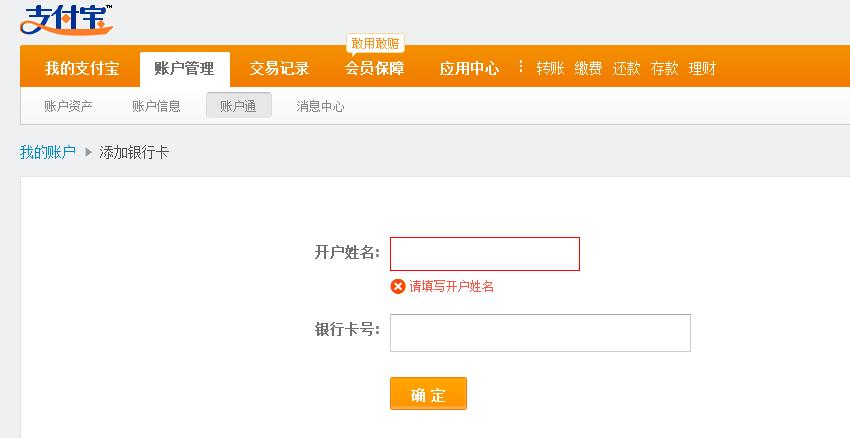Click the Alipay 支付宝 logo

(x=66, y=21)
